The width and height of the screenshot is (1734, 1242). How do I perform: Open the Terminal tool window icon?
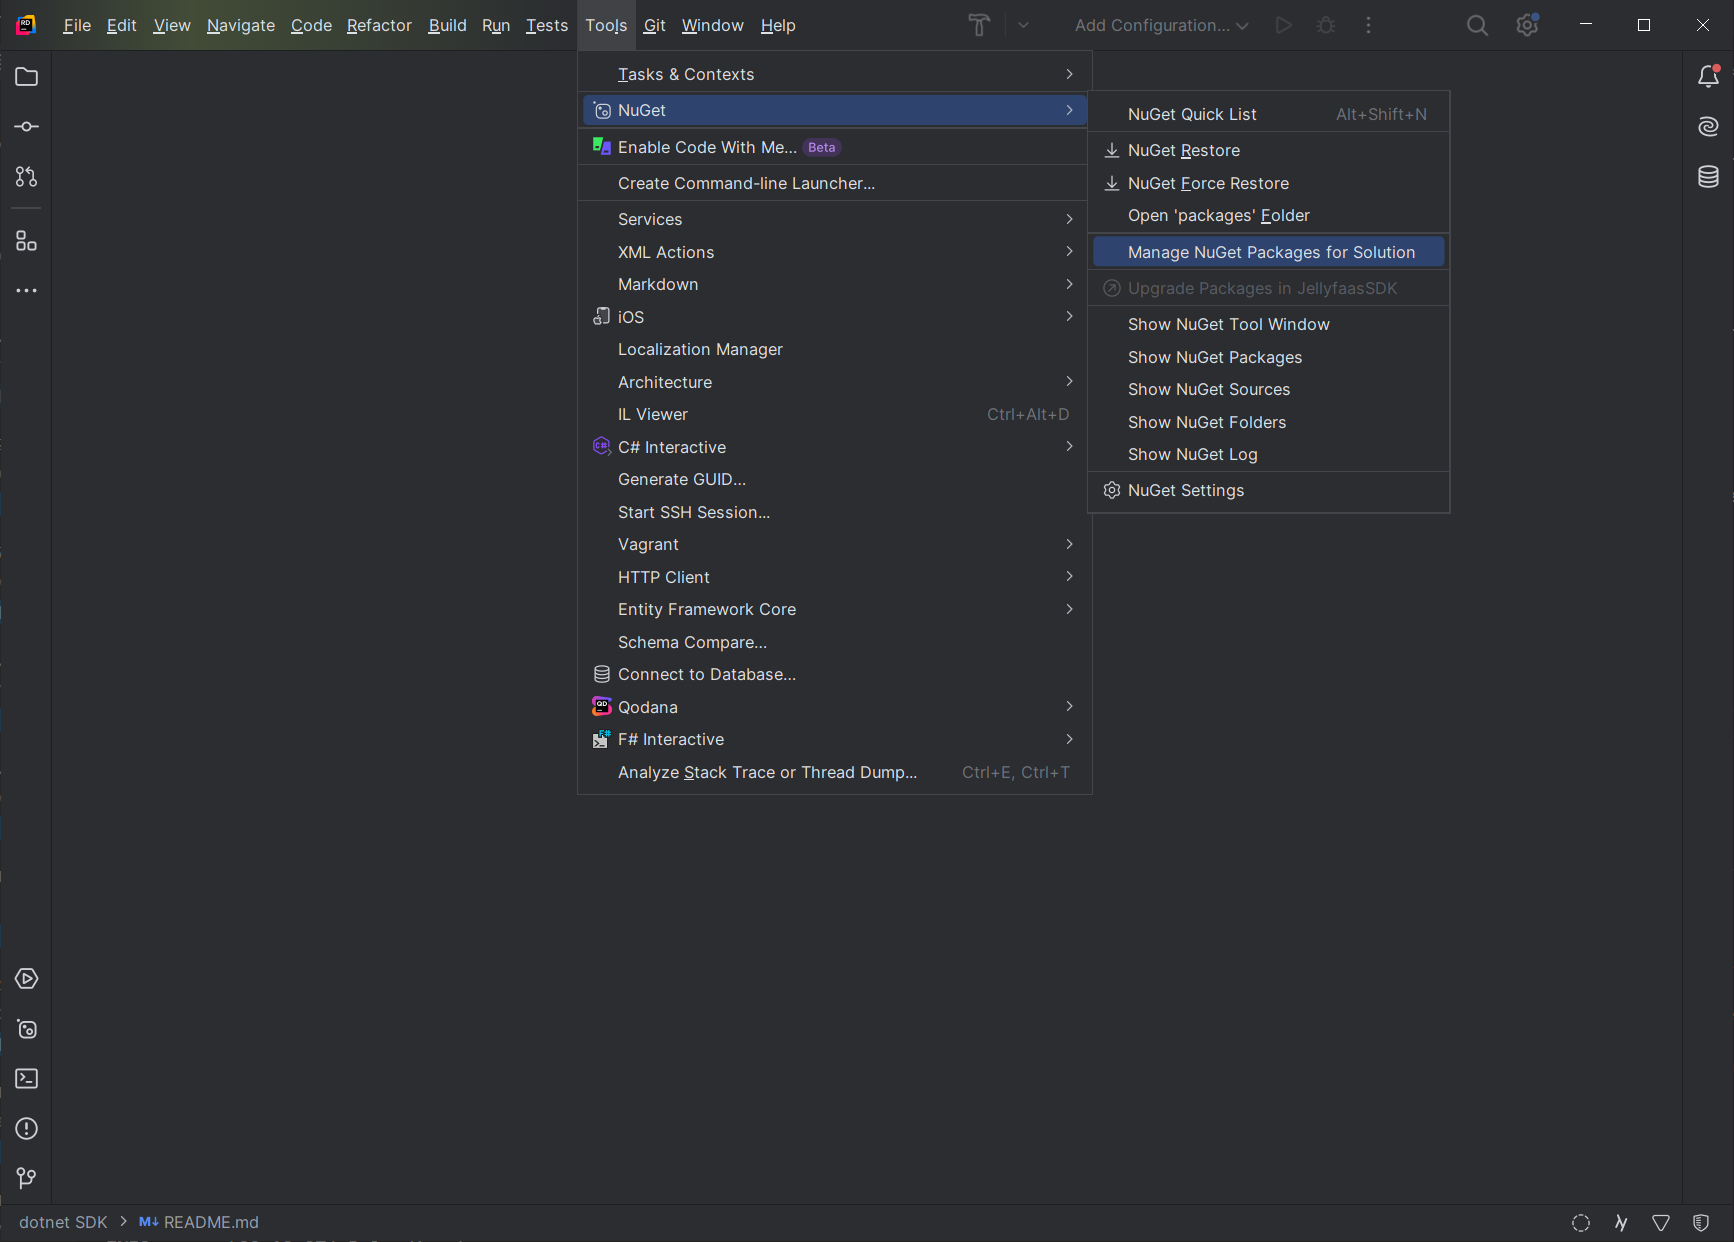[27, 1079]
